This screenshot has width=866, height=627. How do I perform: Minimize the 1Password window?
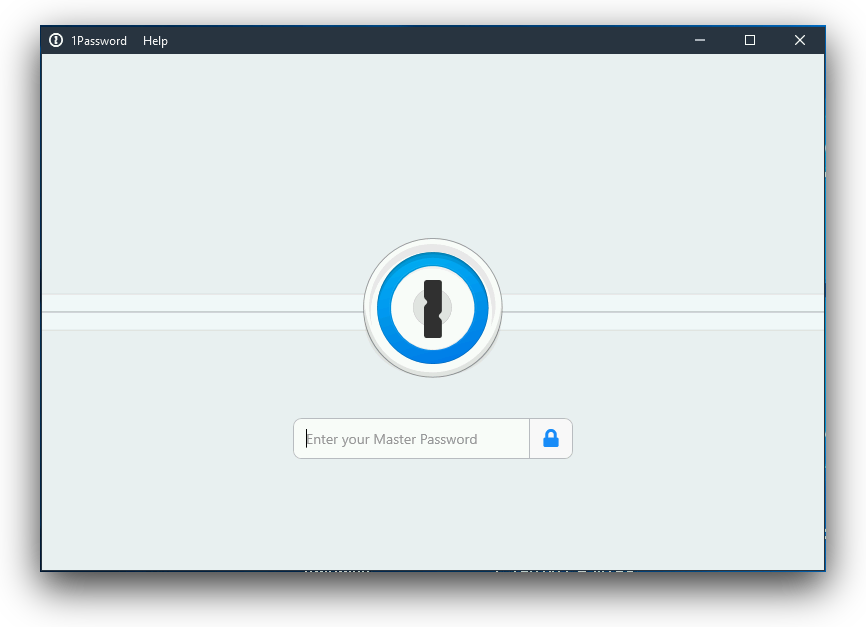click(x=699, y=40)
